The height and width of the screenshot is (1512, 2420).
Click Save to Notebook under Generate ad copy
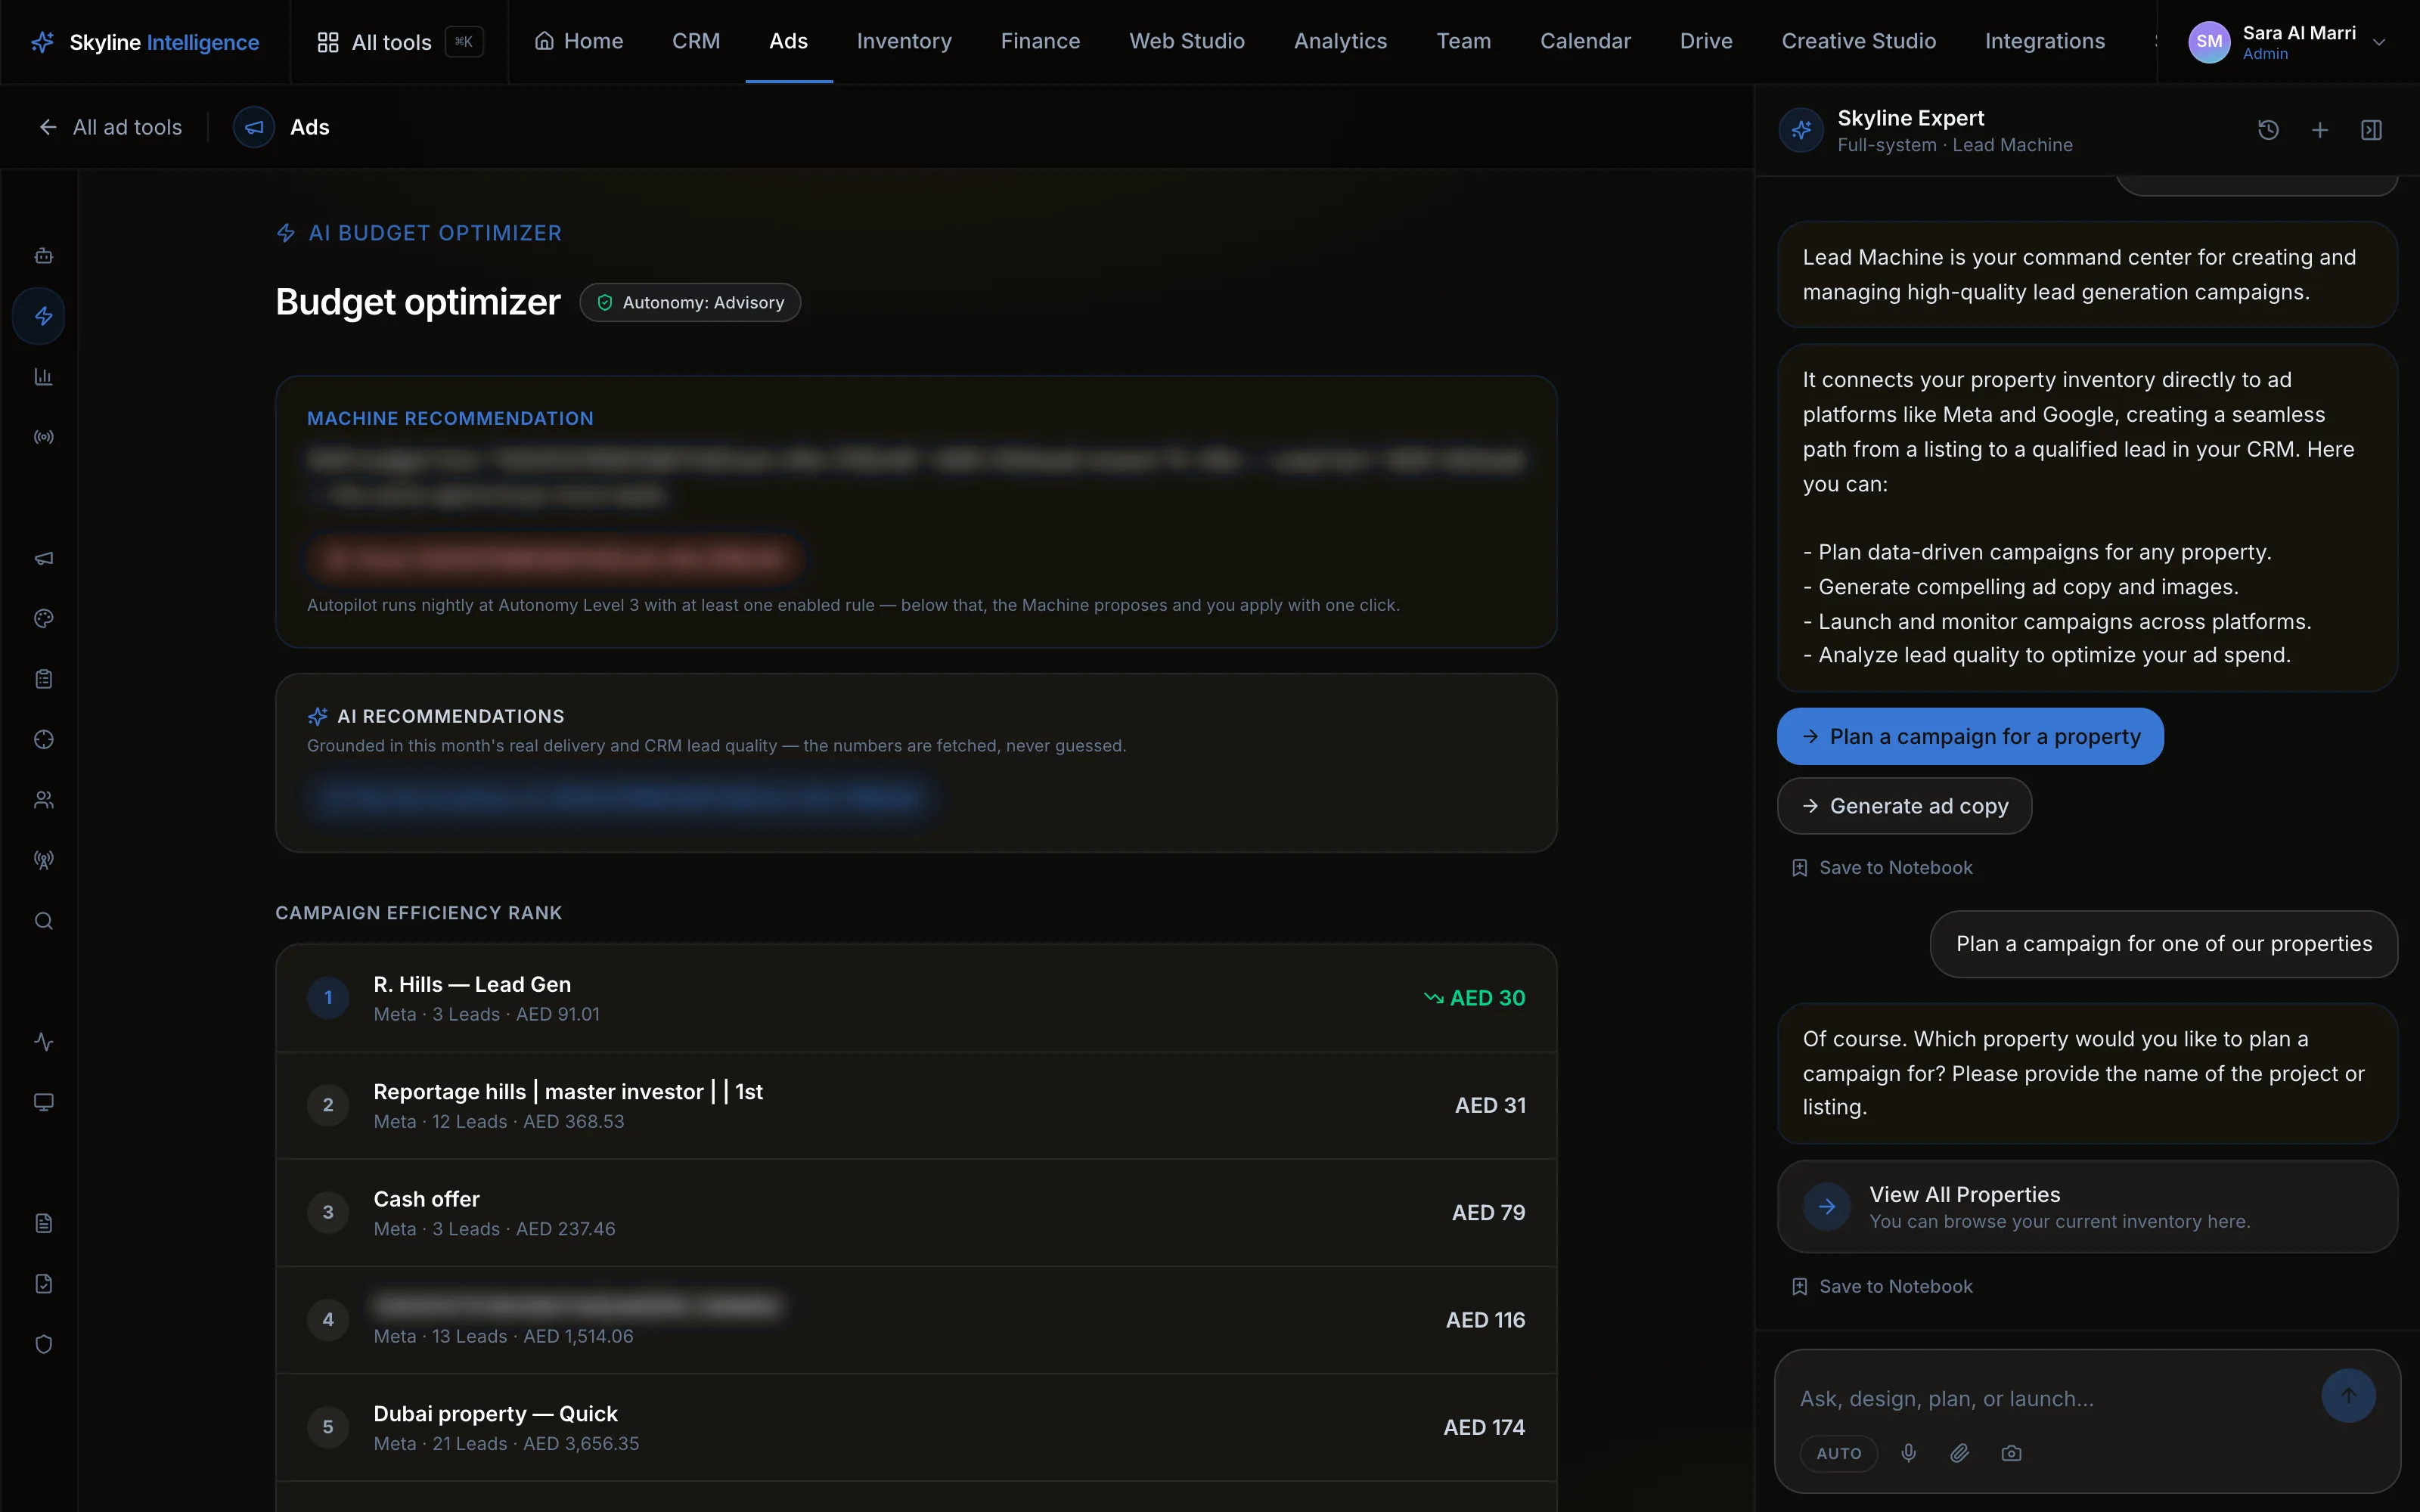pyautogui.click(x=1882, y=868)
